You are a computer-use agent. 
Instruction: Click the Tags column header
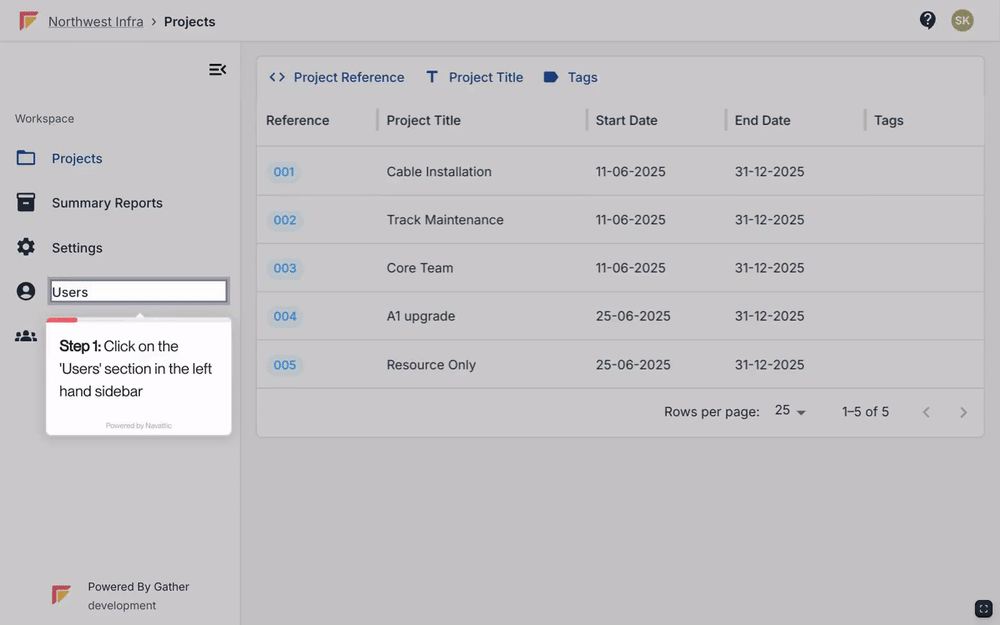point(888,121)
